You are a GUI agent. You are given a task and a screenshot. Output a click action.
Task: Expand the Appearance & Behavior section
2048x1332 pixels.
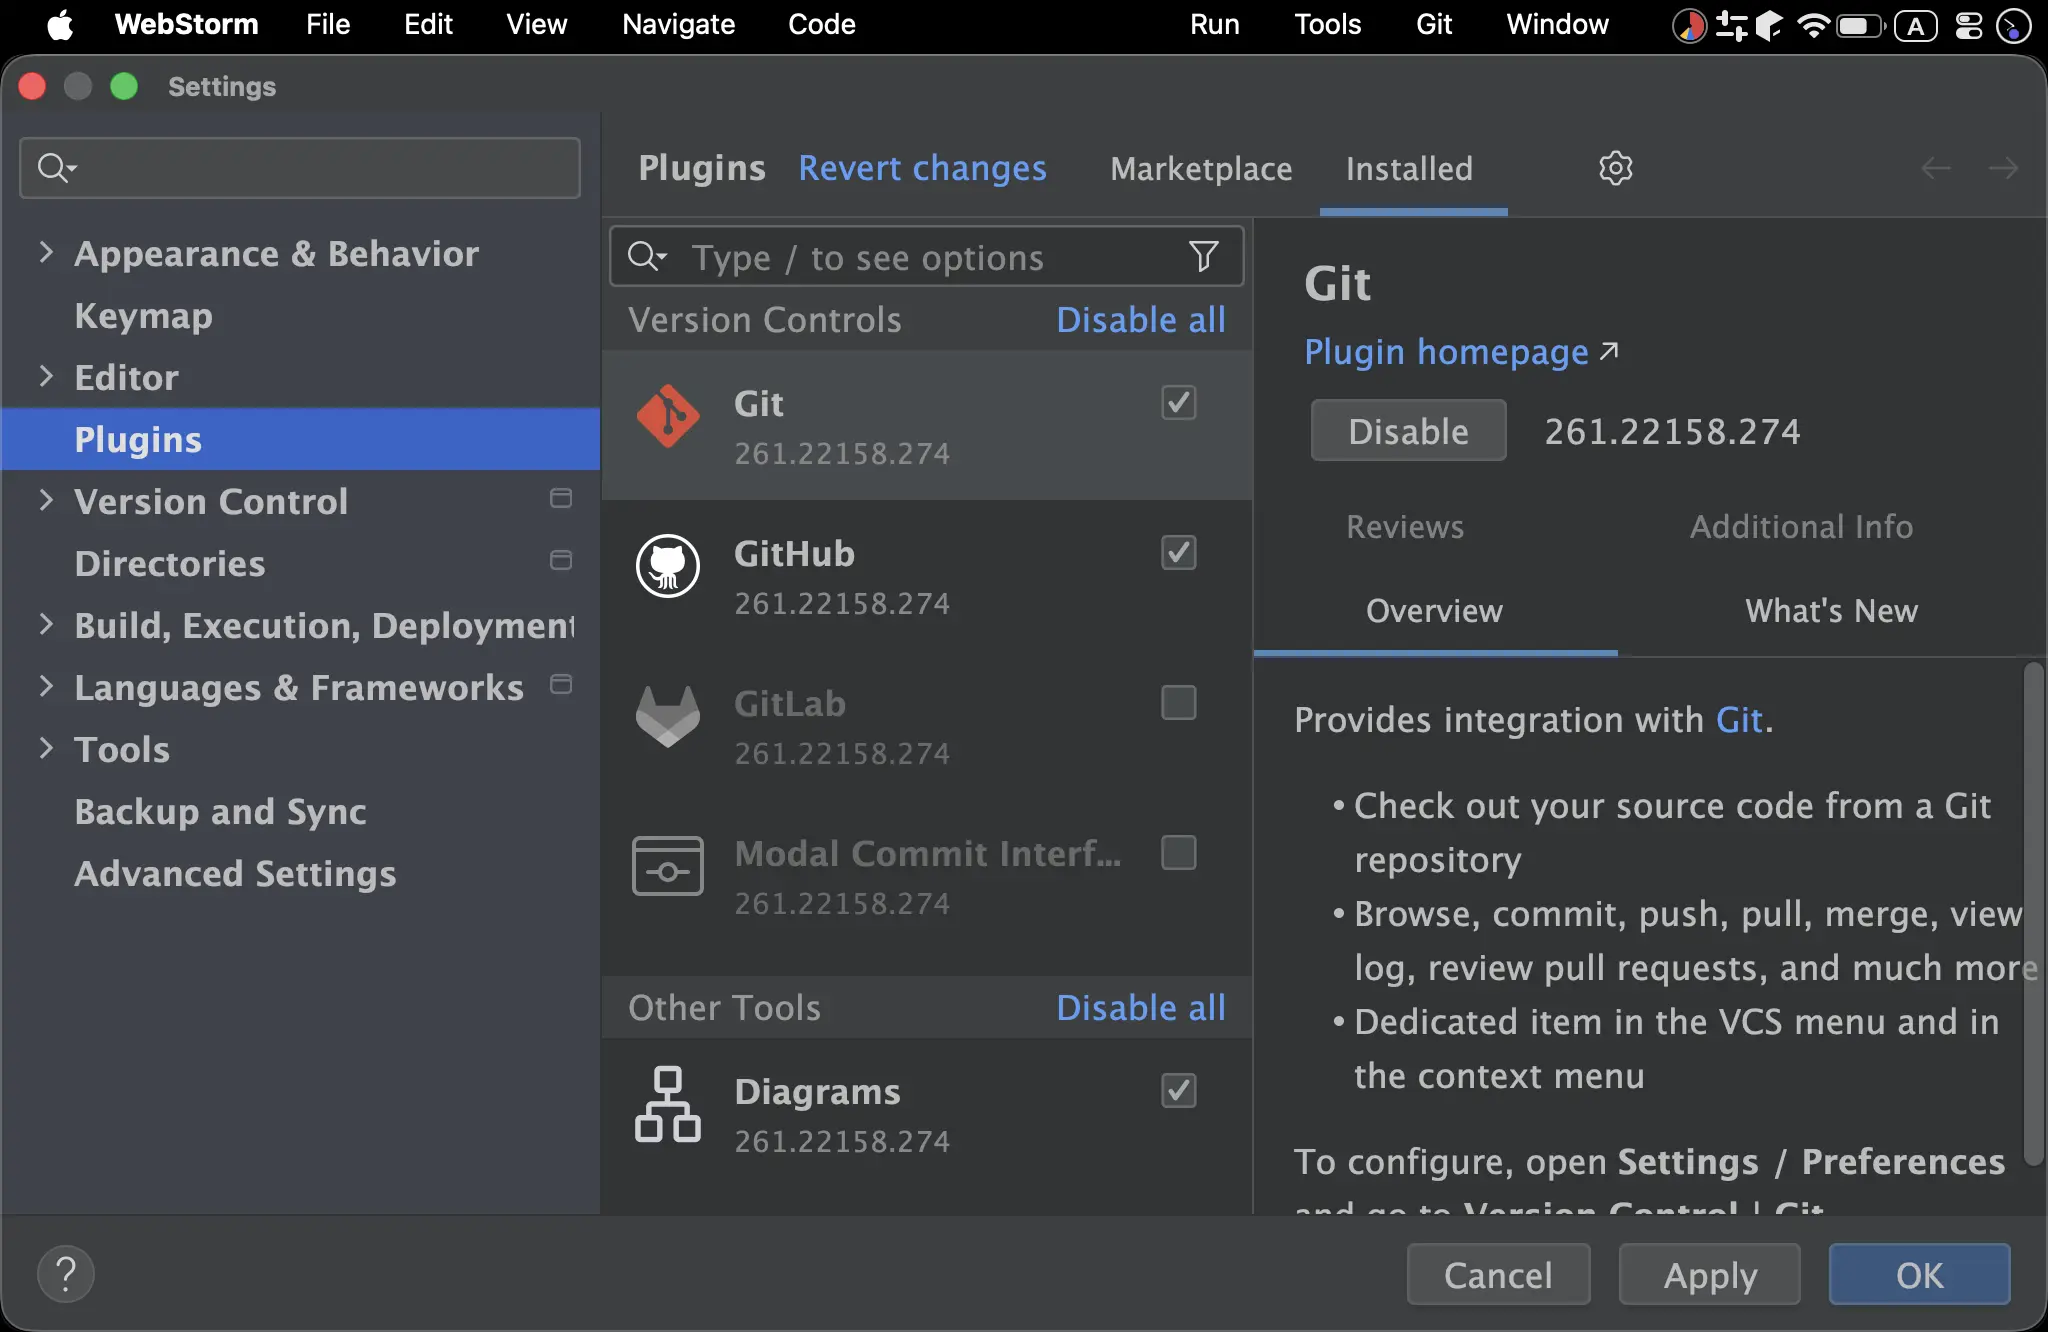coord(45,252)
